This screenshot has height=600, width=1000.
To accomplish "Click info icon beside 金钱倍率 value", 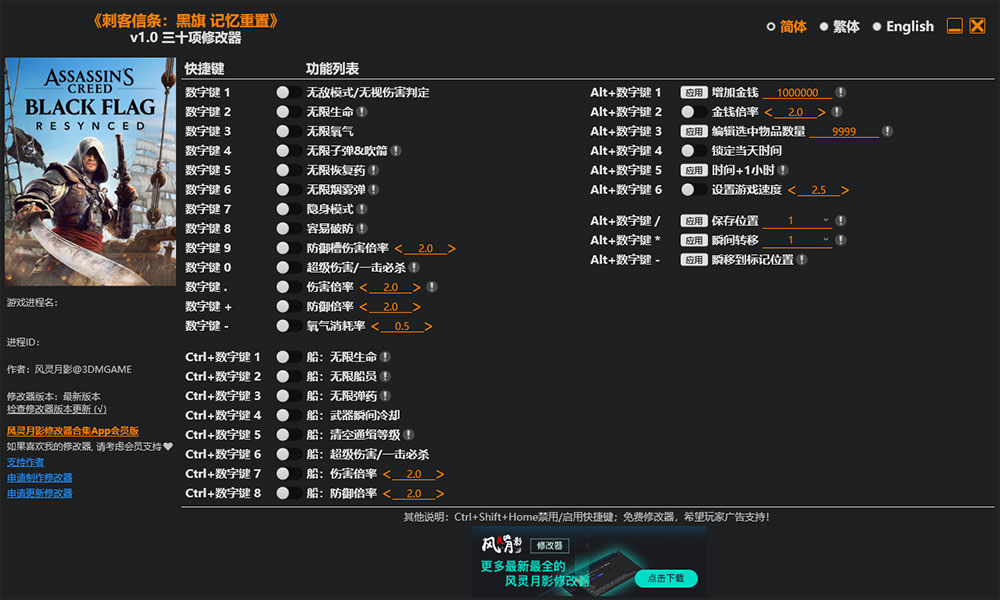I will pos(837,112).
